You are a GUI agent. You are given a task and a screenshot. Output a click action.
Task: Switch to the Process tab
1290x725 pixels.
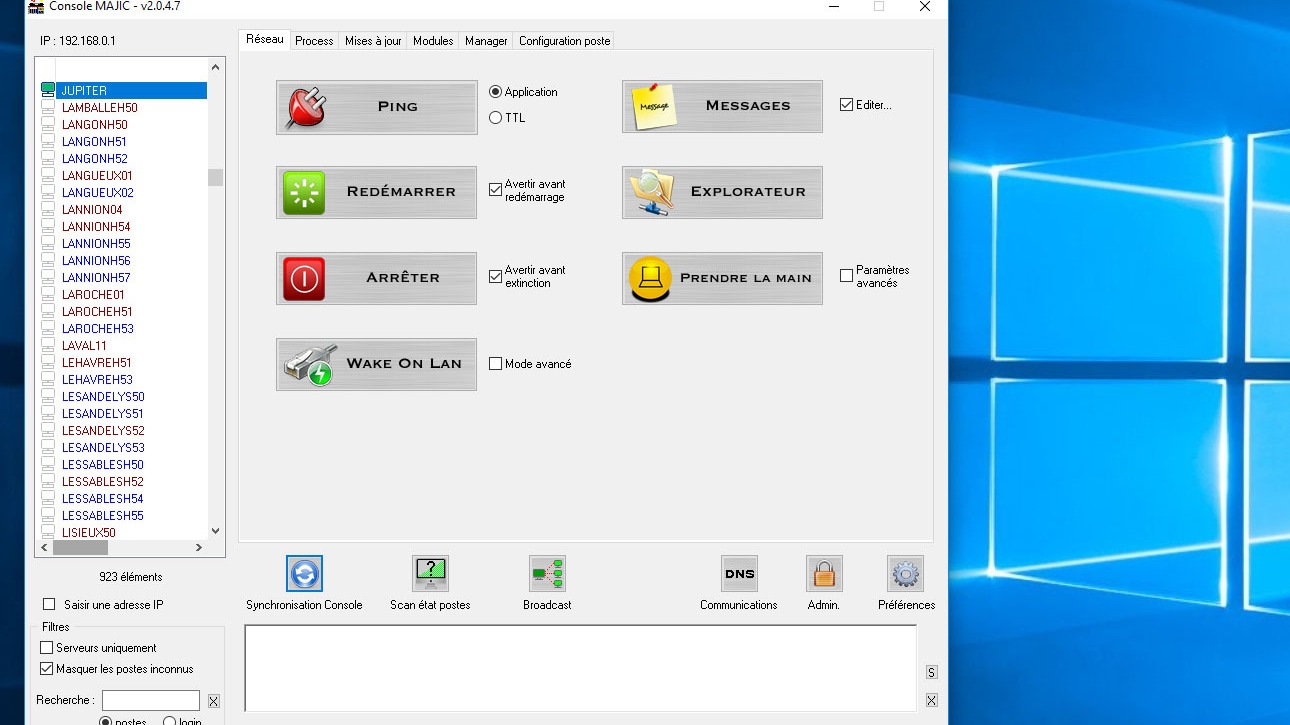[x=314, y=41]
